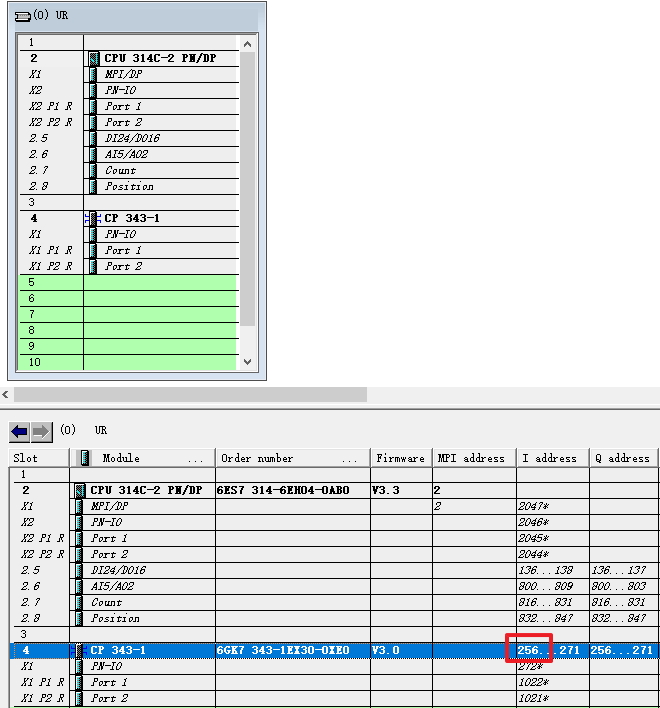Click I address 1022* of CP Port 1
Viewport: 660px width, 708px height.
pos(533,682)
